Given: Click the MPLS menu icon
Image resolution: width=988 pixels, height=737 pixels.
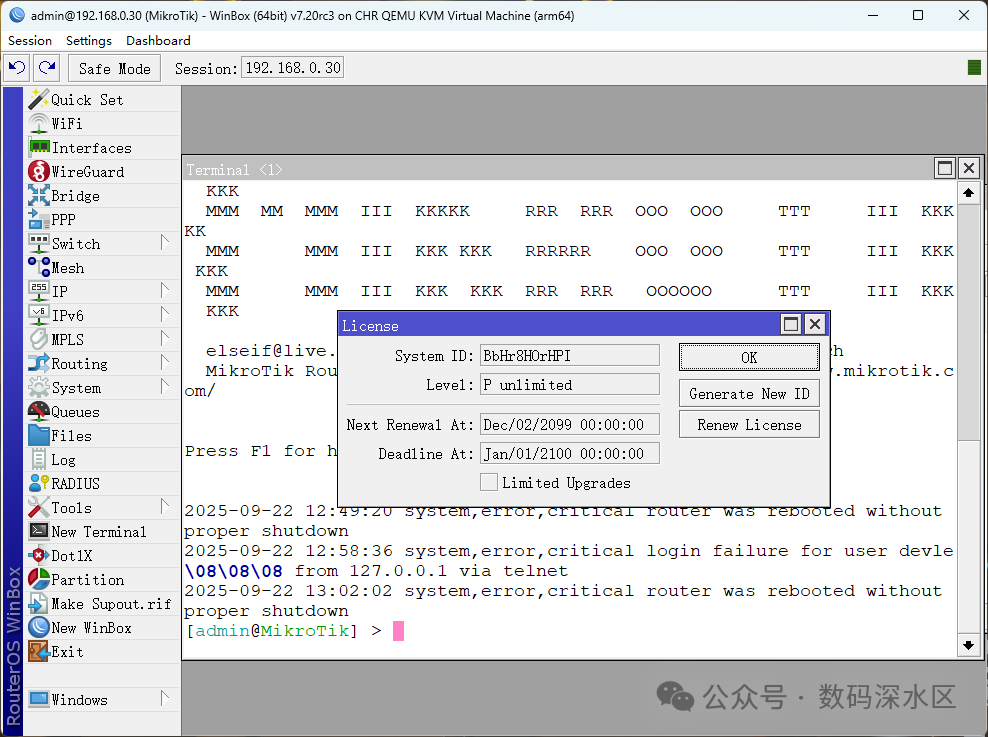Looking at the screenshot, I should 38,339.
